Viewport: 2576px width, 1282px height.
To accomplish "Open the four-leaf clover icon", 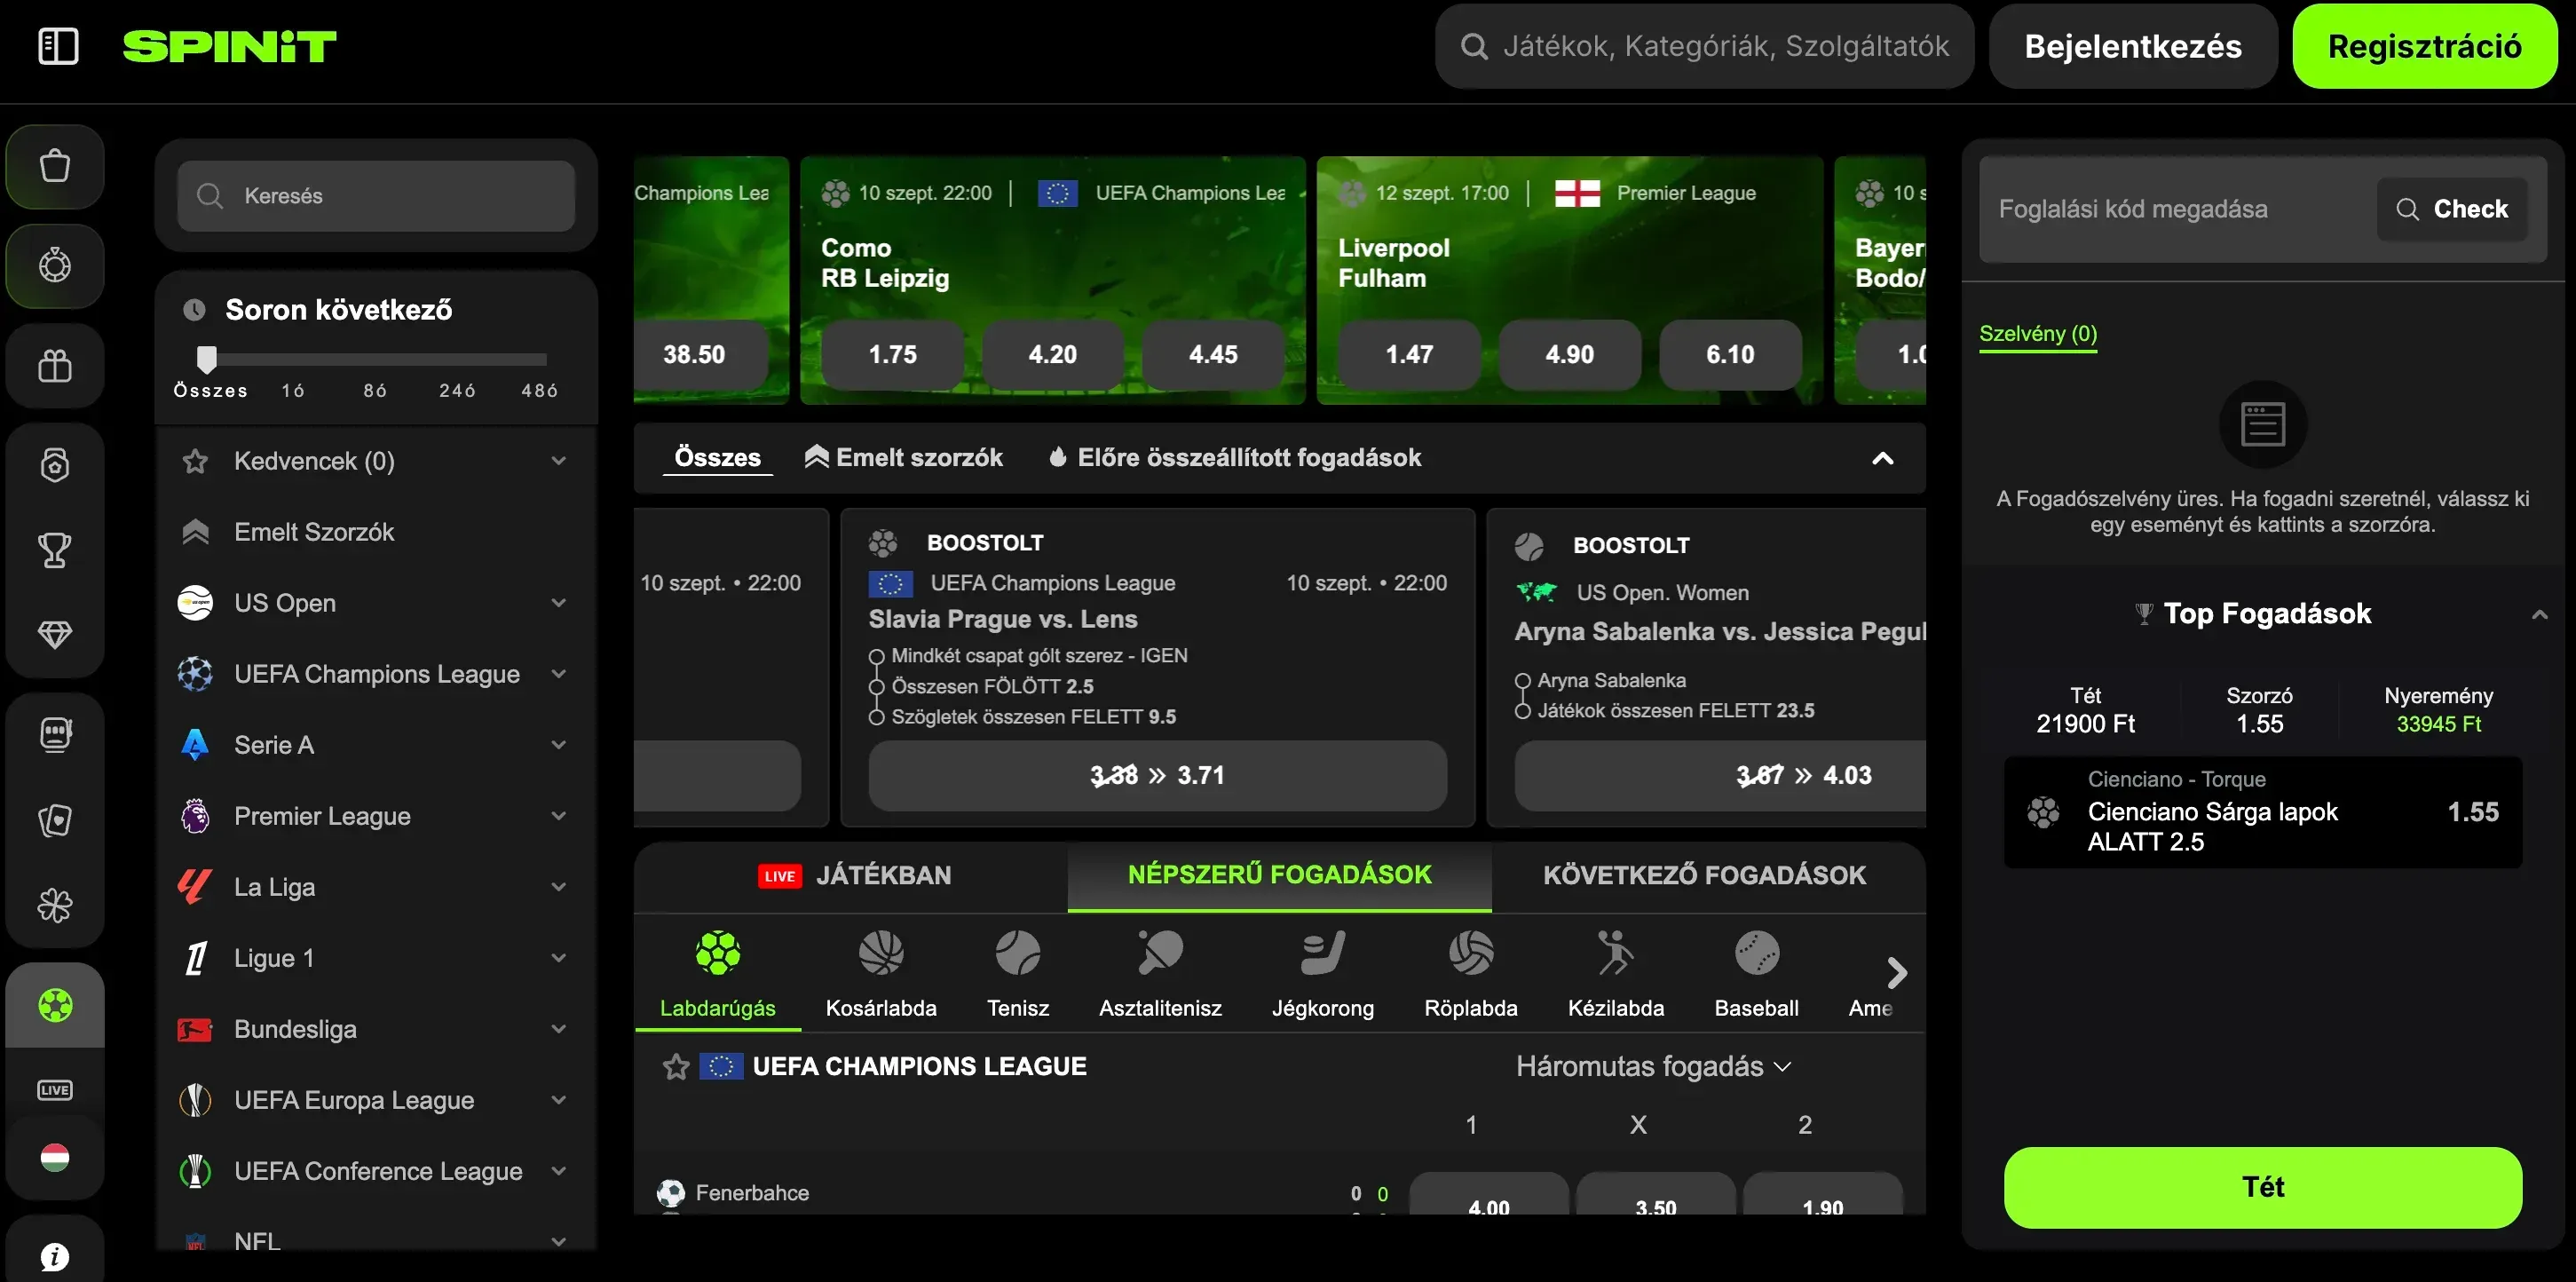I will pos(55,905).
